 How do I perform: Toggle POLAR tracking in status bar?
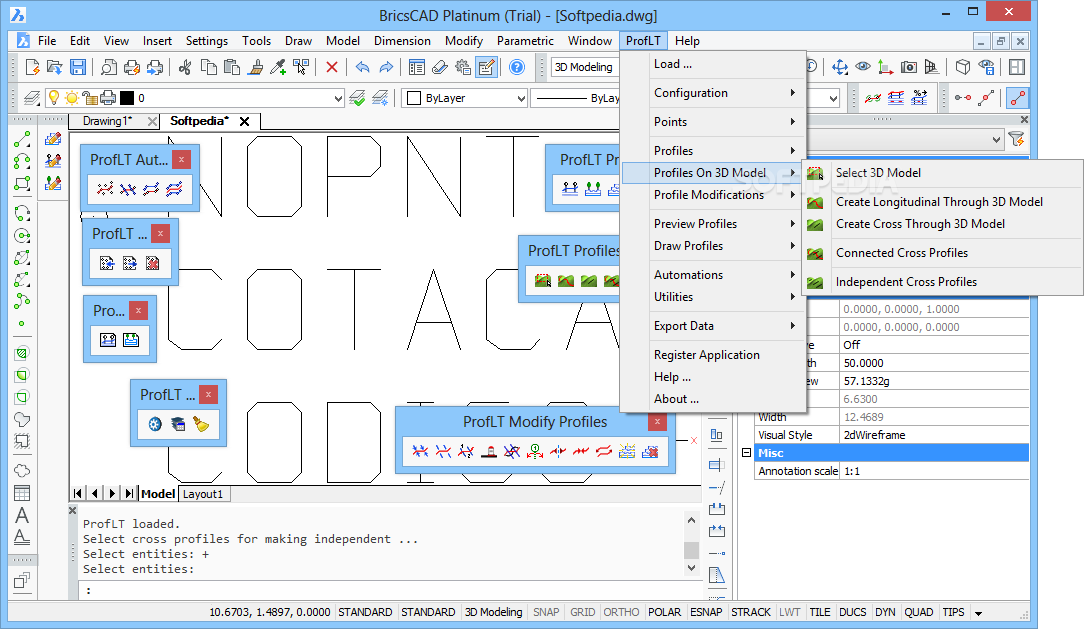pos(664,612)
